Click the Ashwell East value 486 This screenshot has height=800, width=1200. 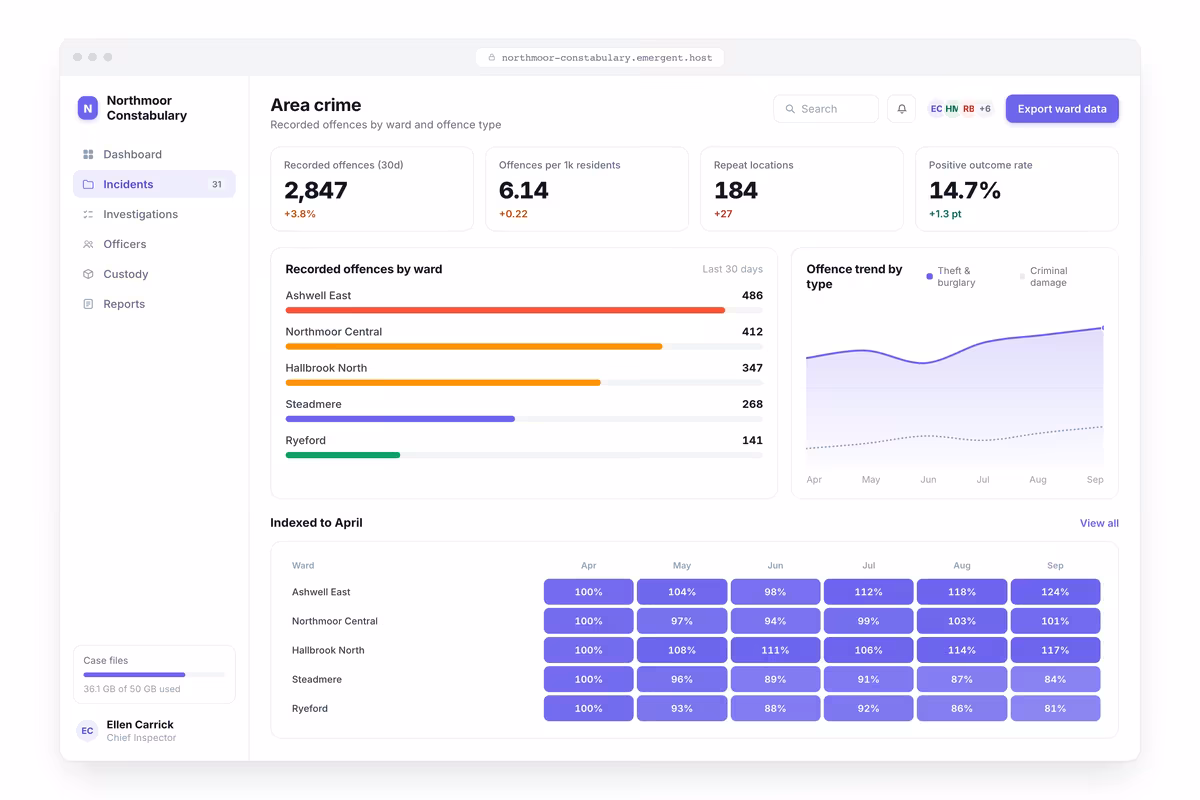pos(752,296)
